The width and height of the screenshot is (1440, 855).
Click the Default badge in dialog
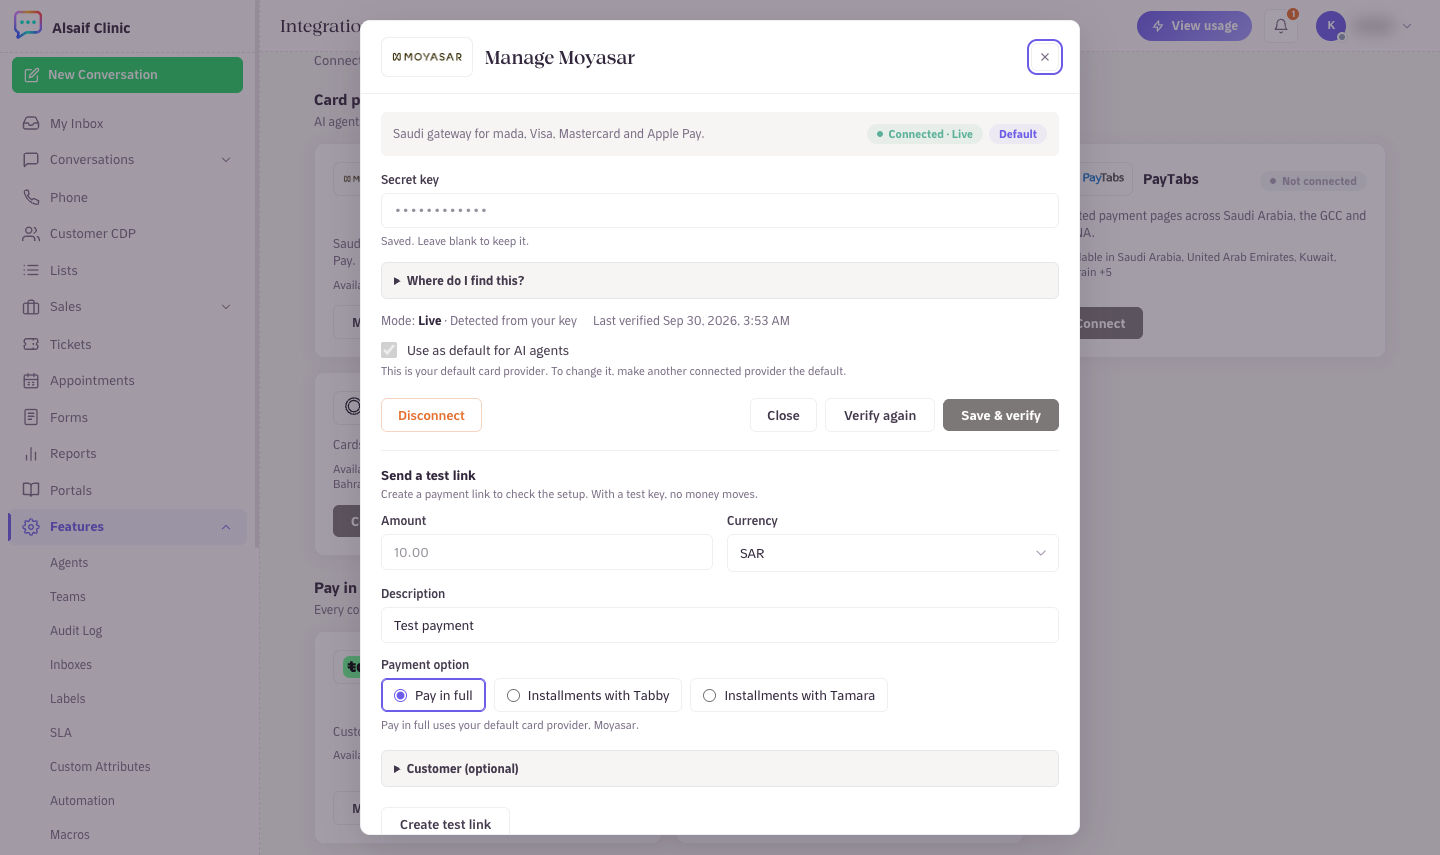point(1018,134)
